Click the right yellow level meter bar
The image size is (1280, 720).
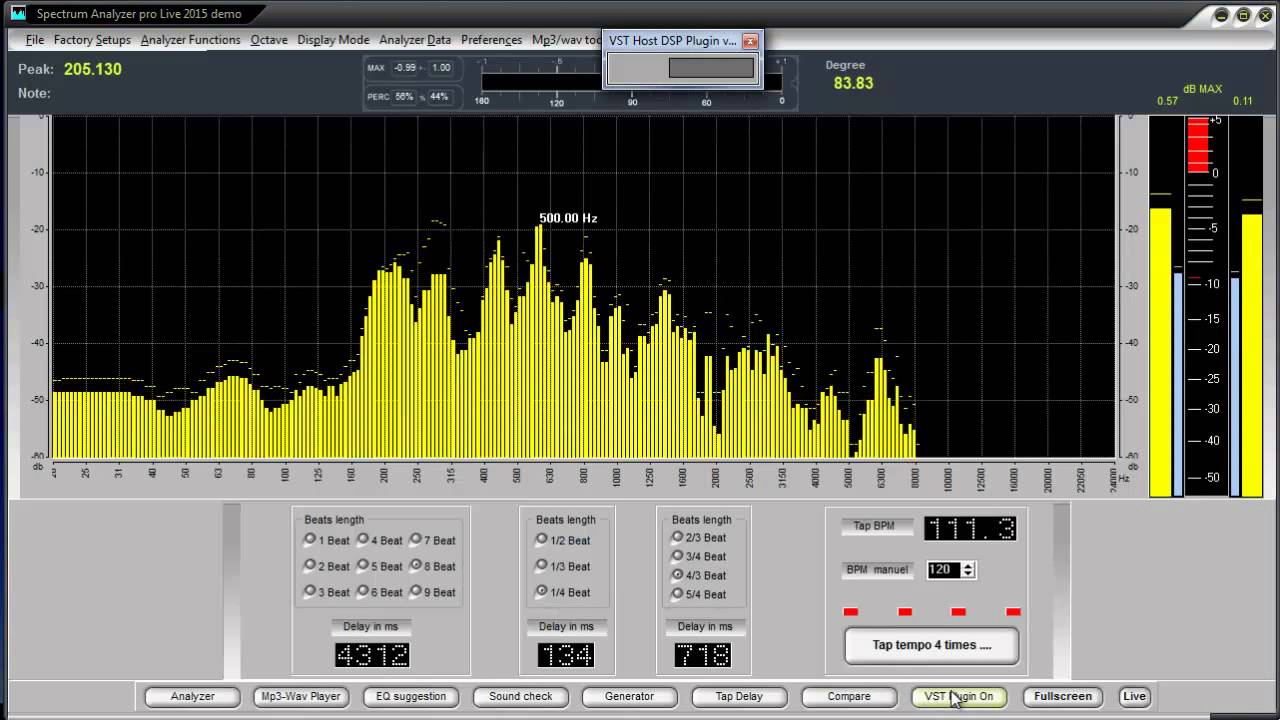tap(1252, 355)
